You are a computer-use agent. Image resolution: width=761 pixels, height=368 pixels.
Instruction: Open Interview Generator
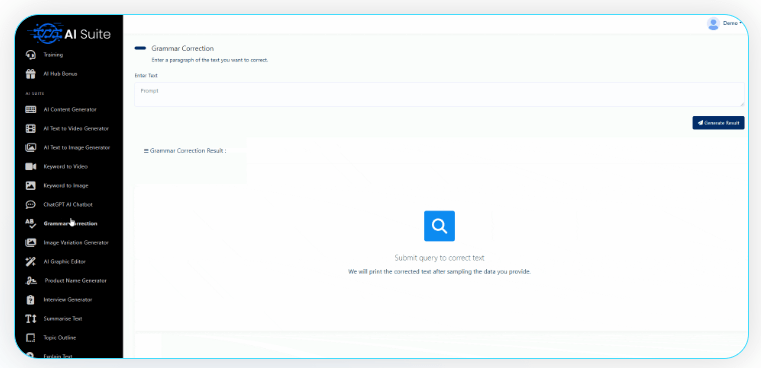point(68,300)
